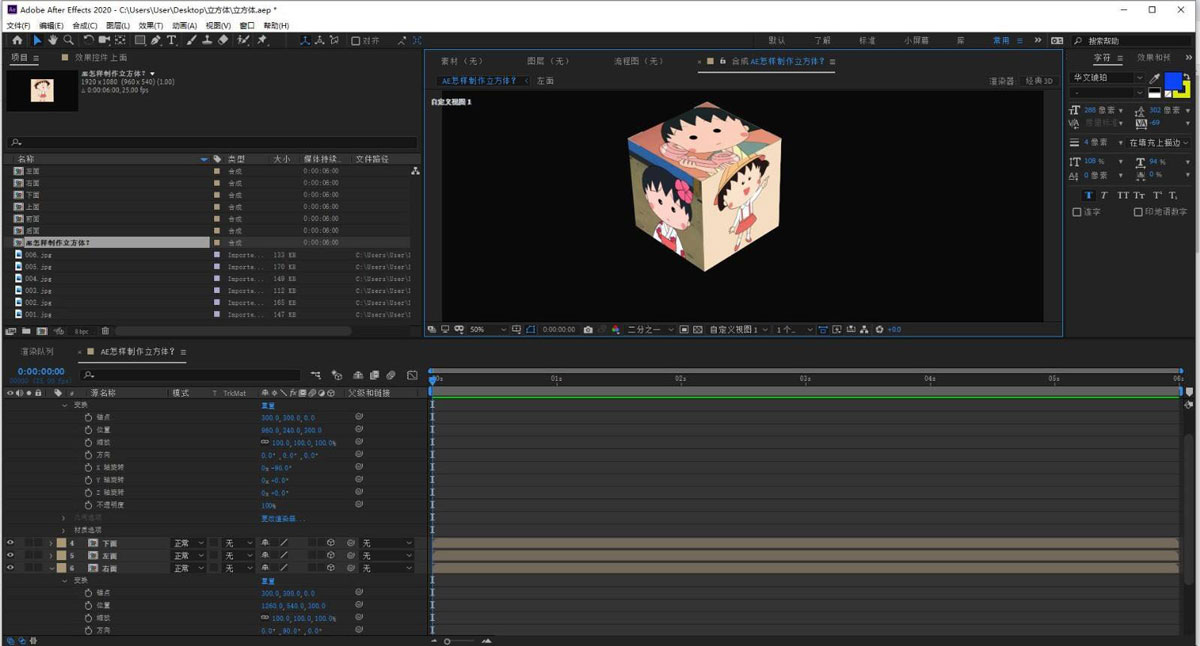This screenshot has height=646, width=1200.
Task: Click the stopwatch for X 轴旋转 property
Action: pos(88,467)
